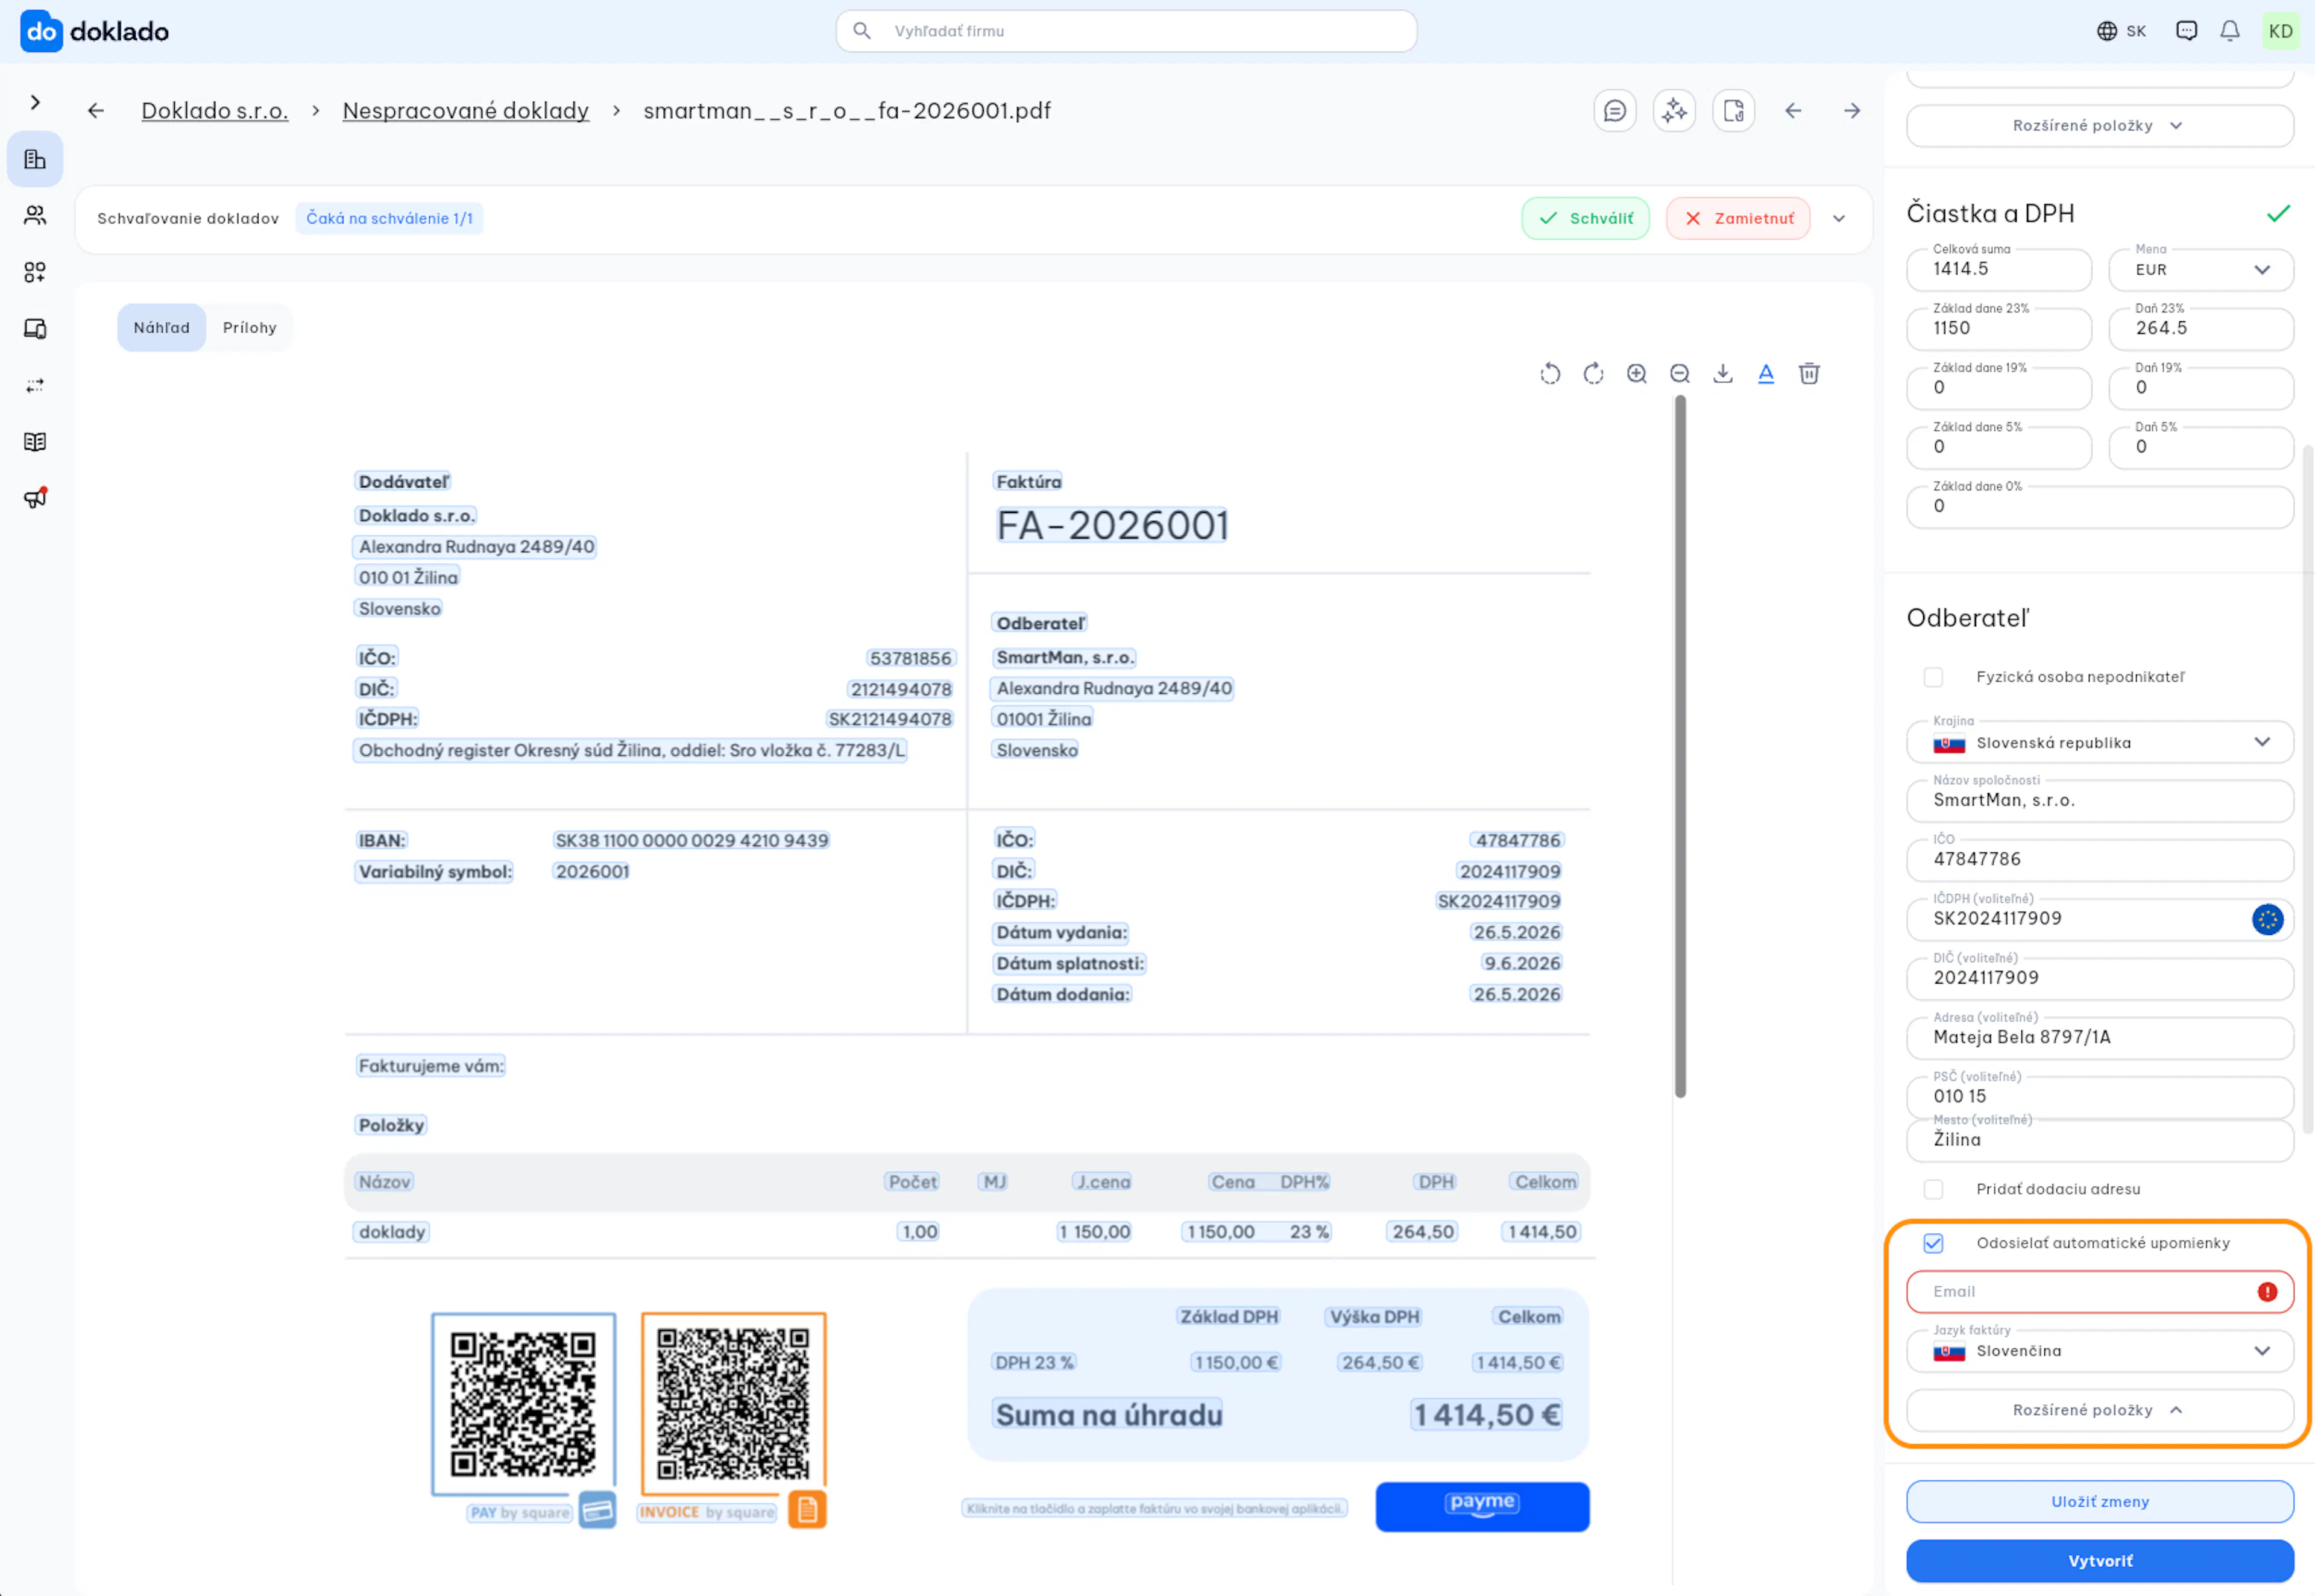Open the Jazyk faktúry dropdown
Image resolution: width=2315 pixels, height=1596 pixels.
[x=2100, y=1351]
